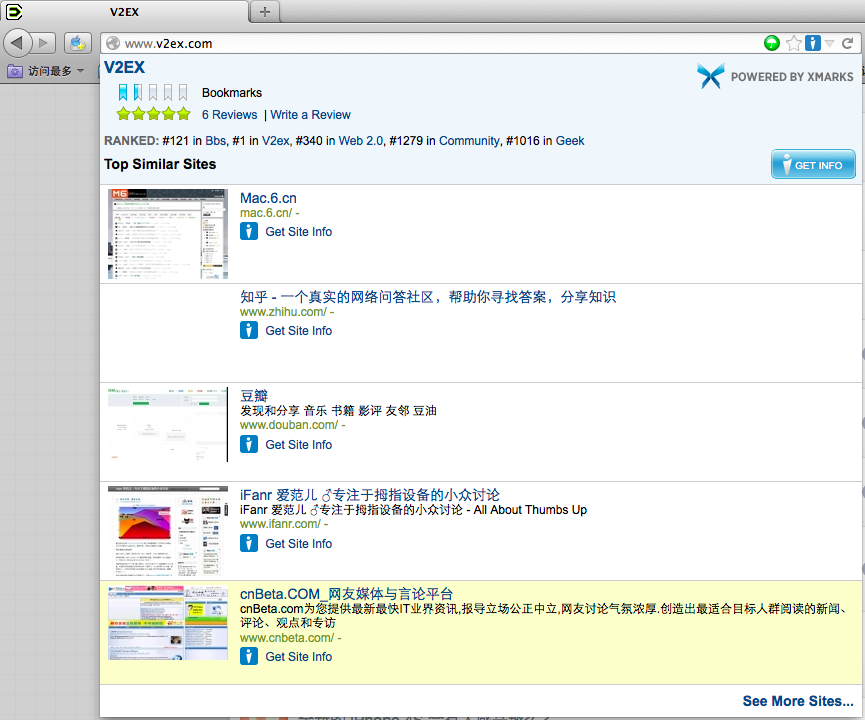Click the bookmark star icon in address bar
This screenshot has height=720, width=865.
(794, 43)
